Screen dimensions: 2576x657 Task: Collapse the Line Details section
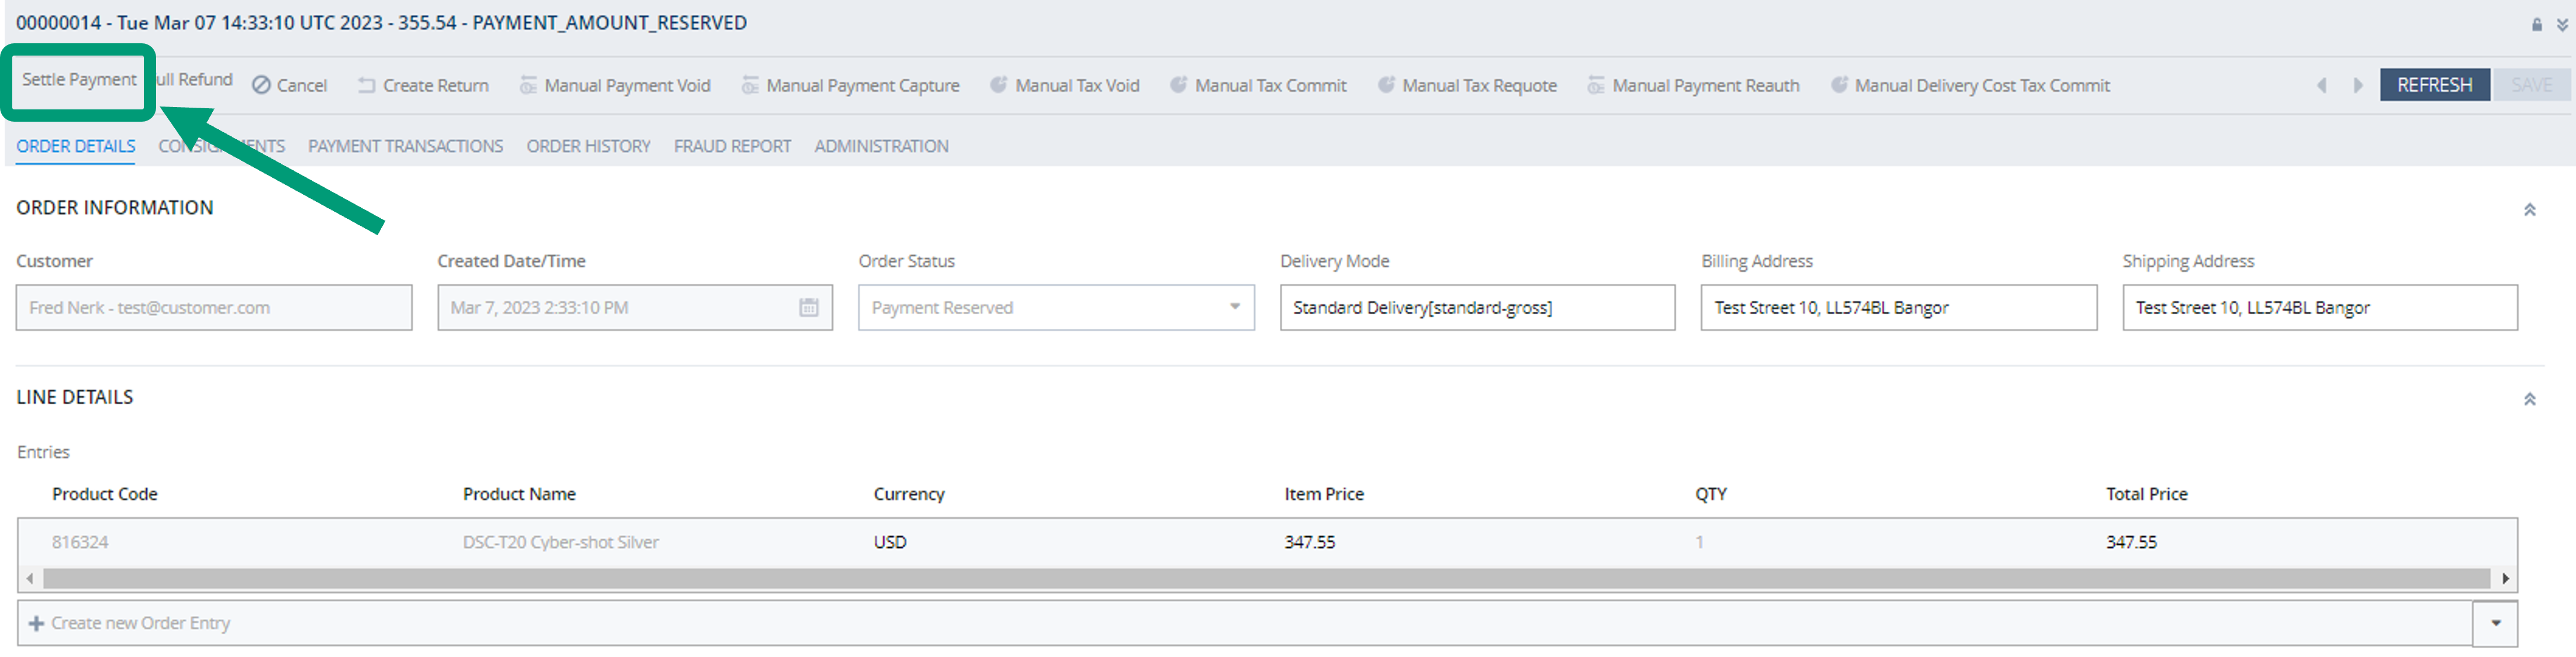2529,399
